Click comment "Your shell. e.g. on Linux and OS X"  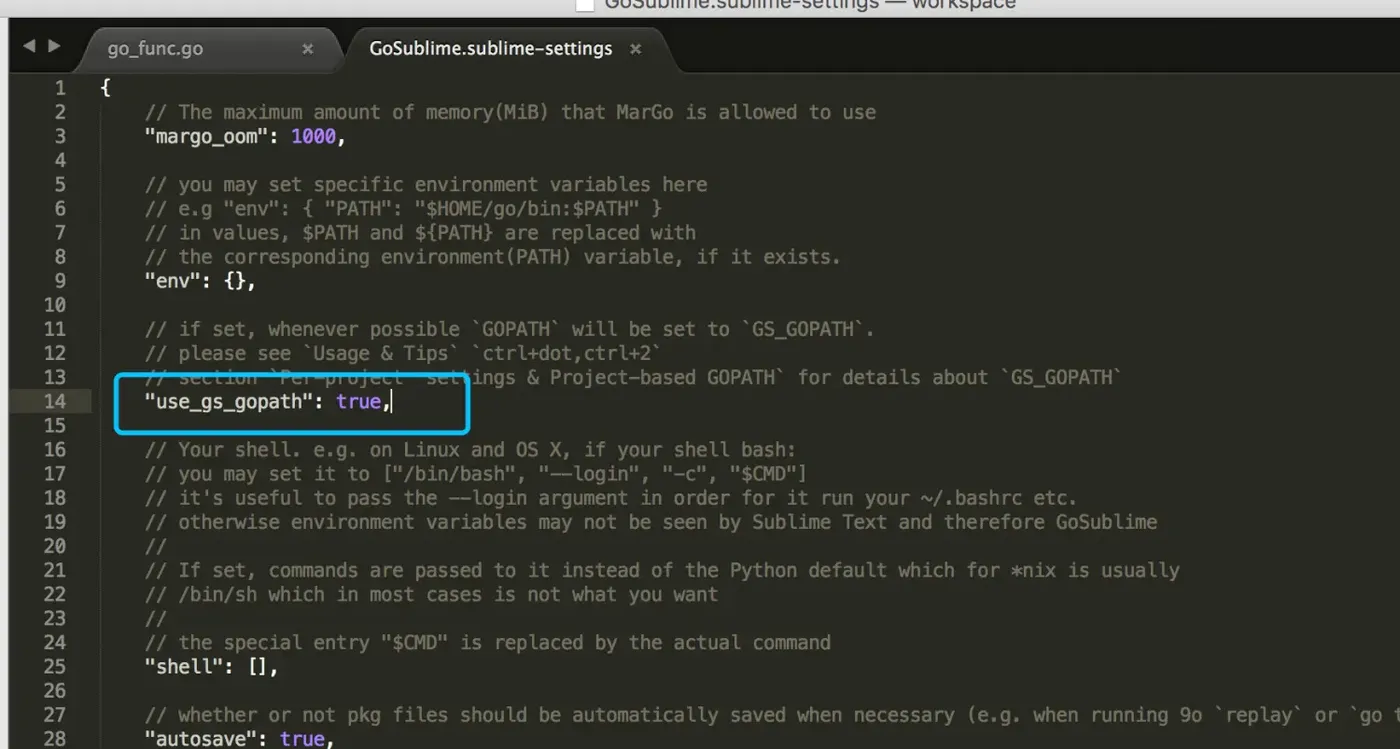(x=470, y=450)
